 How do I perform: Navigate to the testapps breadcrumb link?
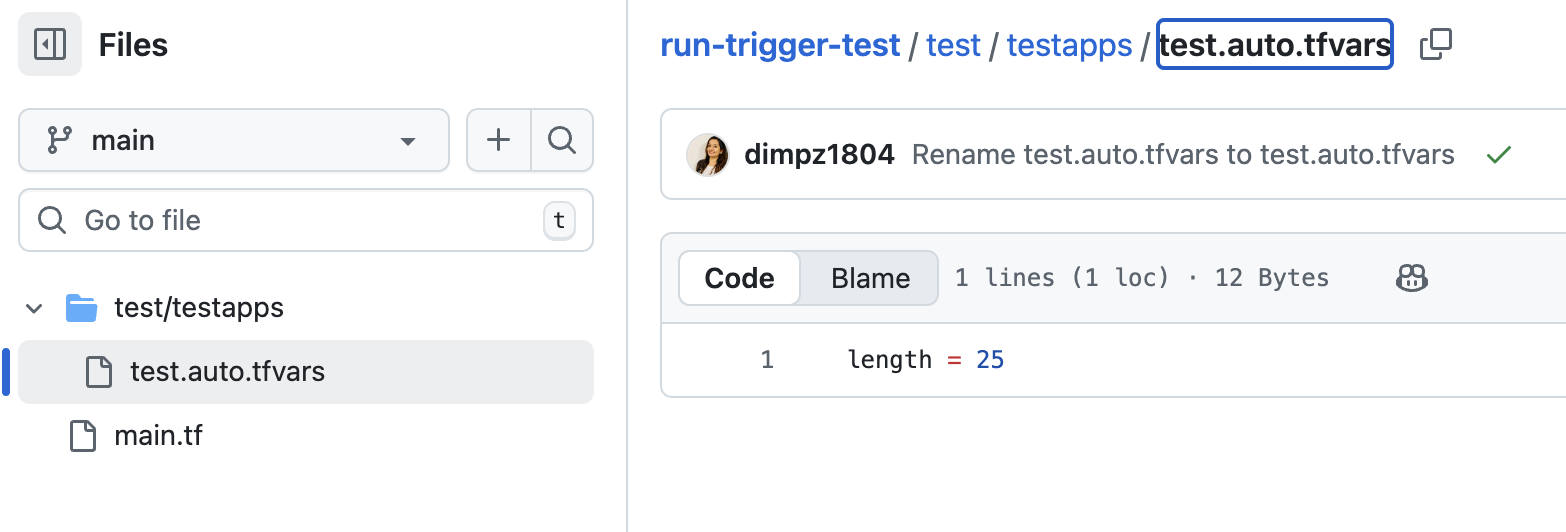tap(1069, 45)
